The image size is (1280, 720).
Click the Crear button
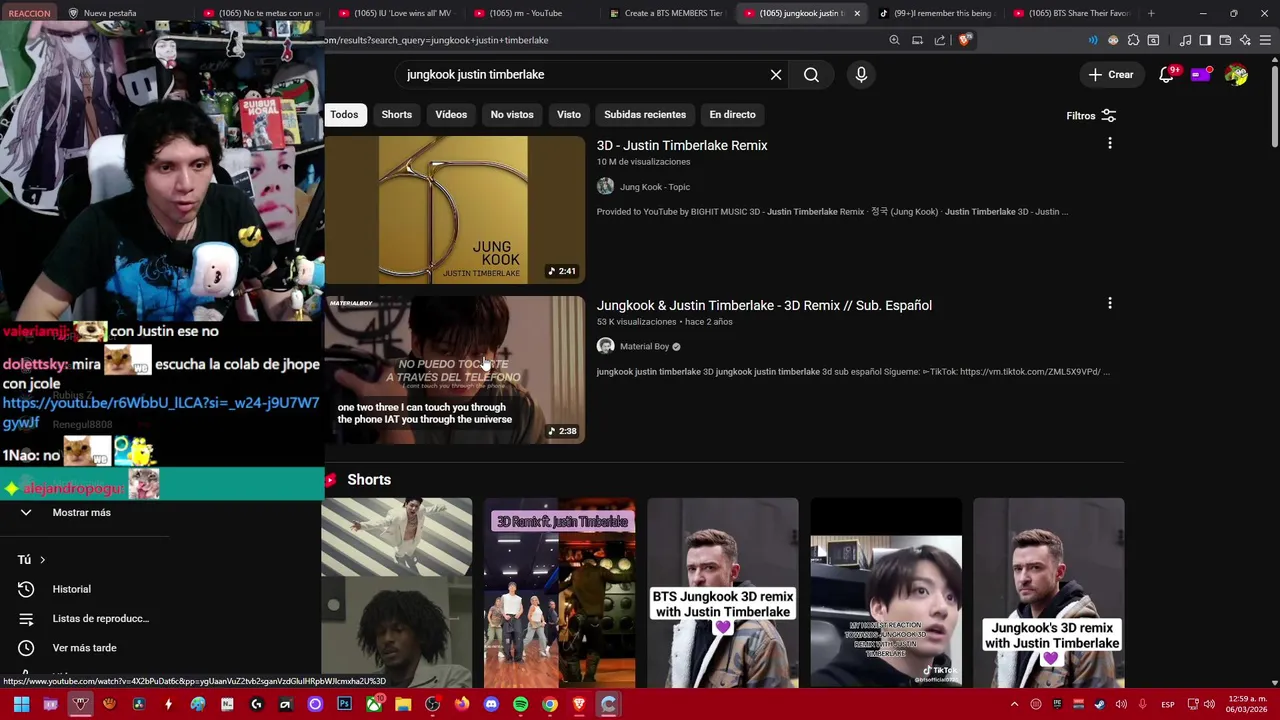pos(1111,75)
